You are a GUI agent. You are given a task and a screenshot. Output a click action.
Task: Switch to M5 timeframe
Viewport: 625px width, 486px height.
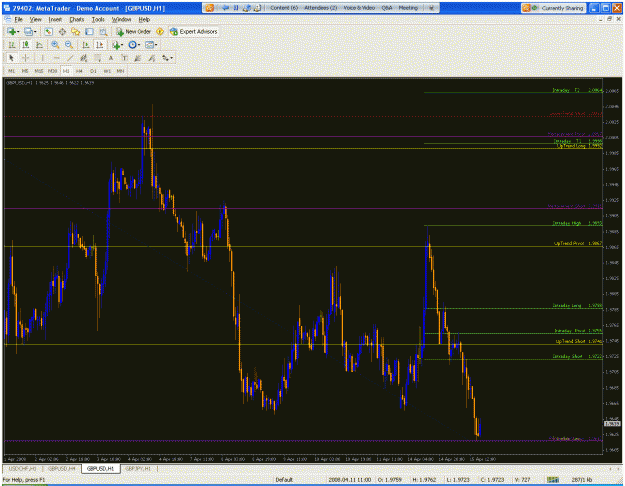pos(25,71)
